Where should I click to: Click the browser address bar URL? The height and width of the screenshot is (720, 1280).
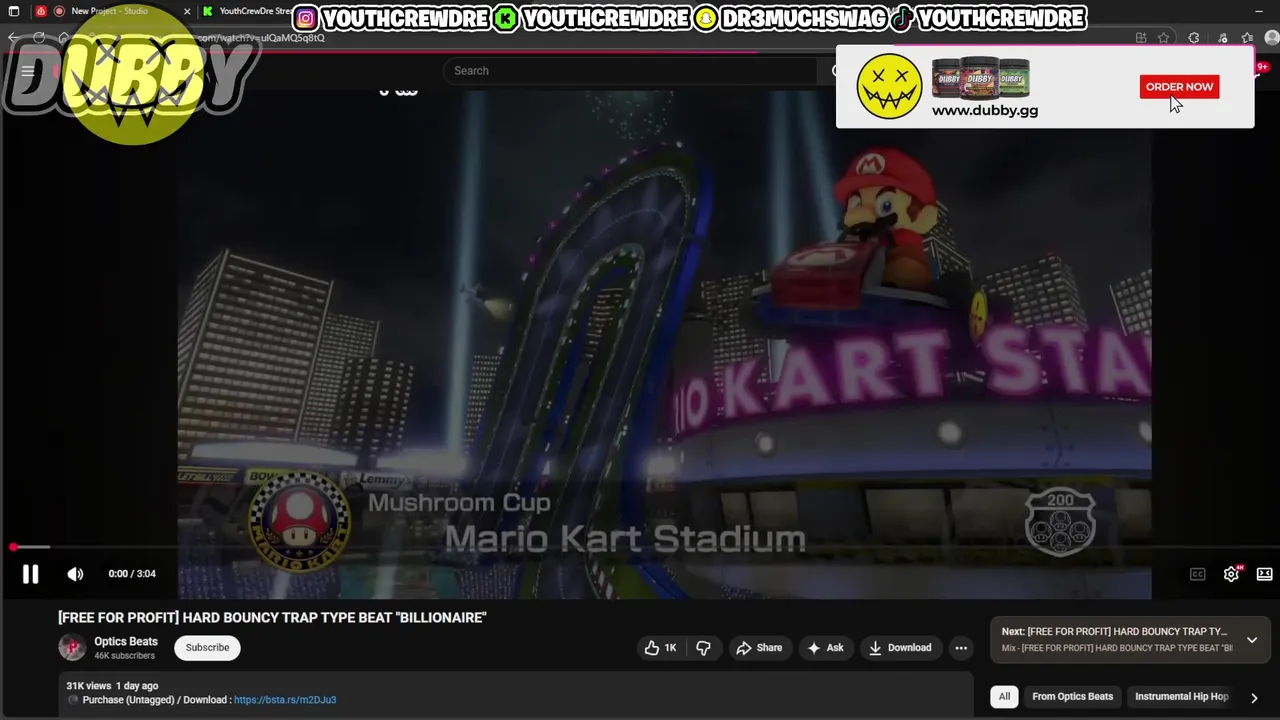coord(262,38)
